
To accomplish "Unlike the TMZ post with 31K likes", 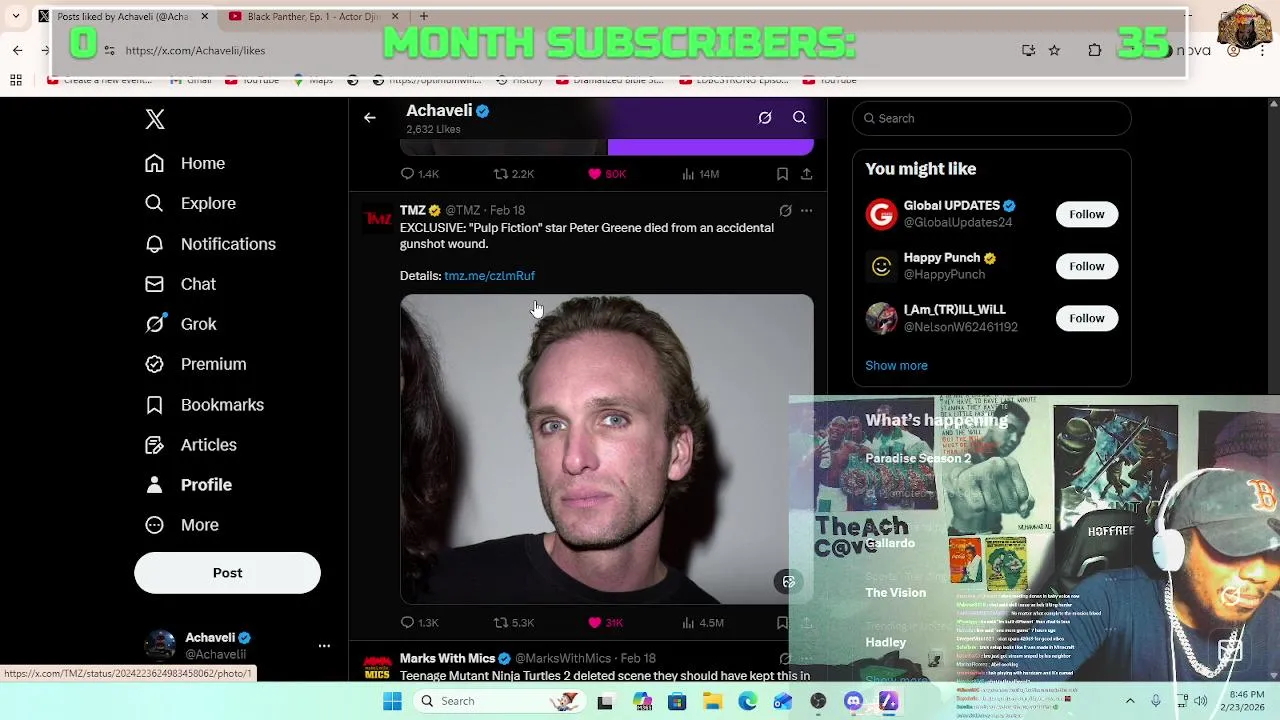I will 606,623.
